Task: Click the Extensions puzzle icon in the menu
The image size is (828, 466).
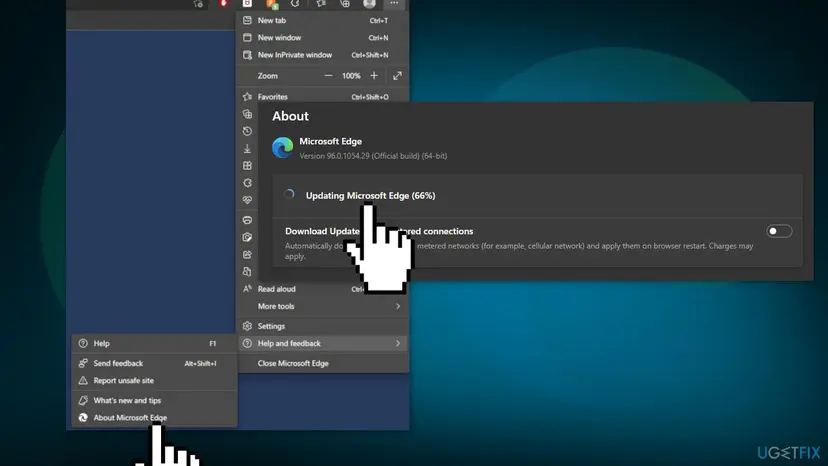Action: point(247,183)
